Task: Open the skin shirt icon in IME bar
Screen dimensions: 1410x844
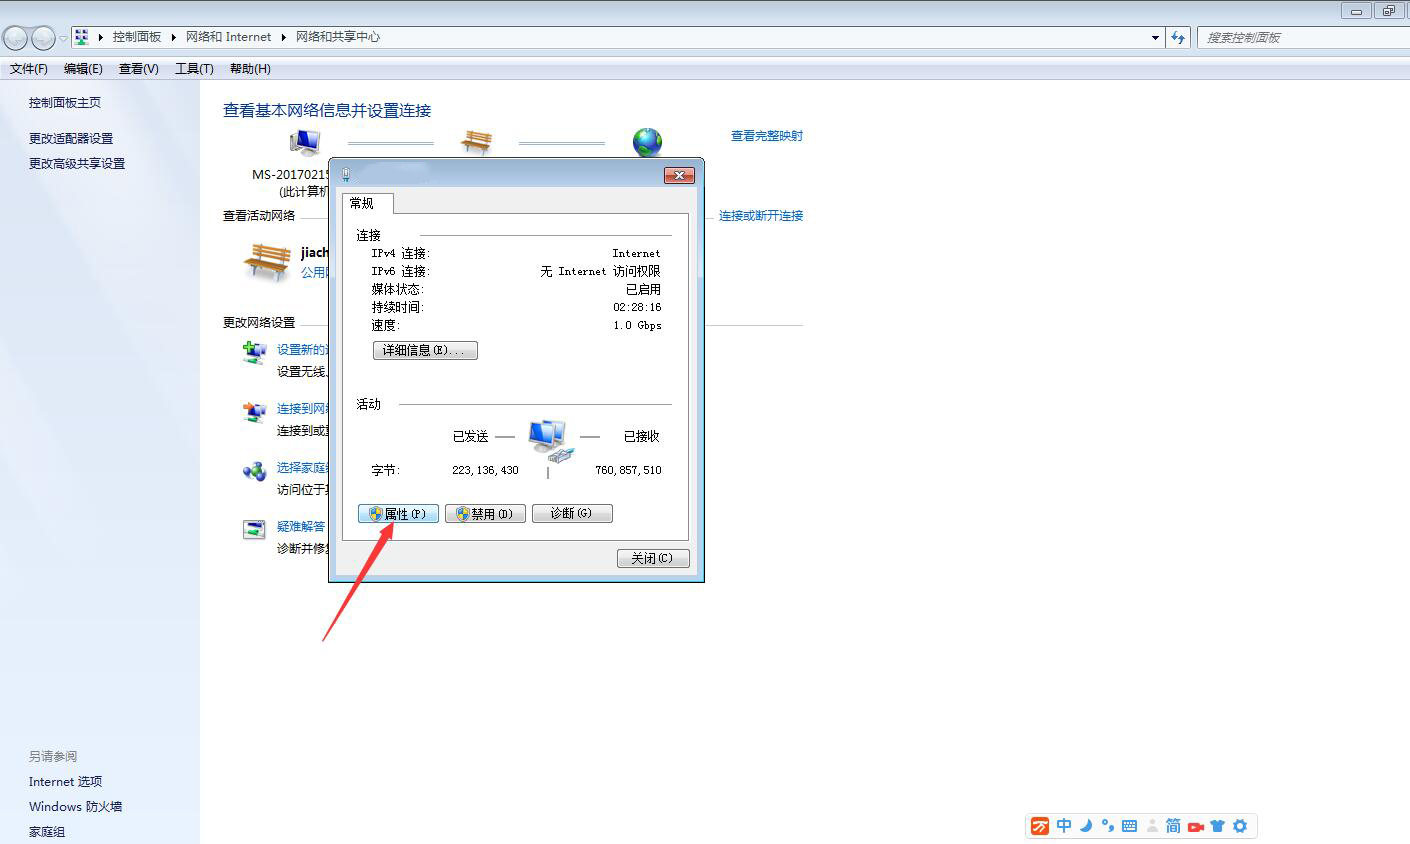Action: 1217,826
